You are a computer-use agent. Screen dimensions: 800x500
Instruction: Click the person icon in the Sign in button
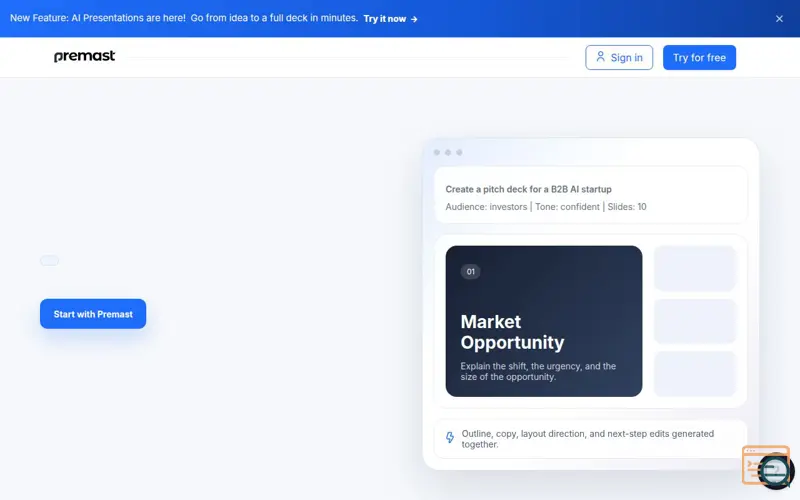point(601,57)
